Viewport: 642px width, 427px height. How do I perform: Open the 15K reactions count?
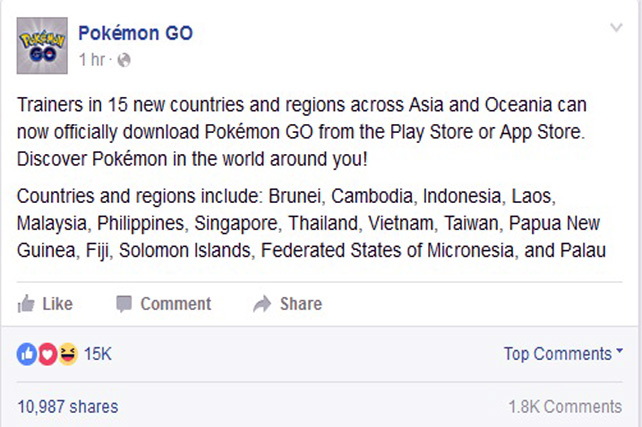pos(98,353)
